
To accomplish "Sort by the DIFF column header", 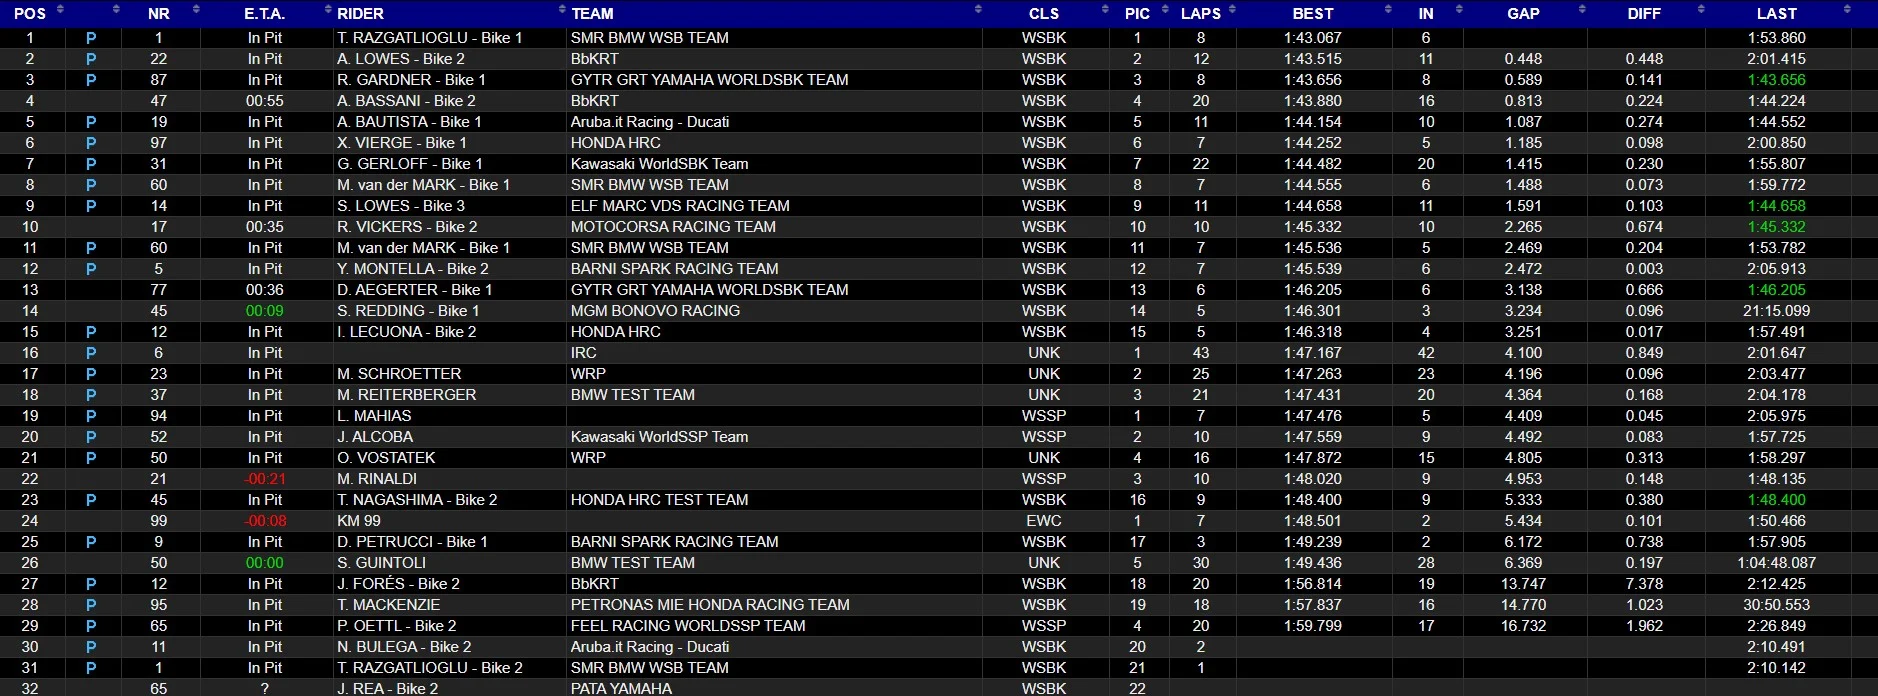I will pyautogui.click(x=1644, y=13).
